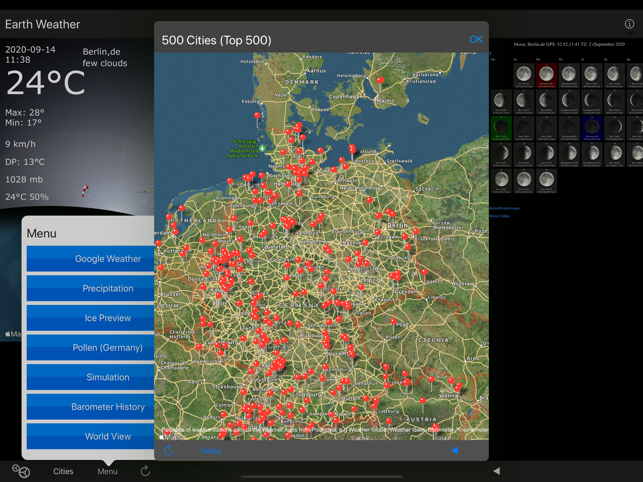The height and width of the screenshot is (482, 643).
Task: Launch Simulation from the menu
Action: [x=90, y=377]
